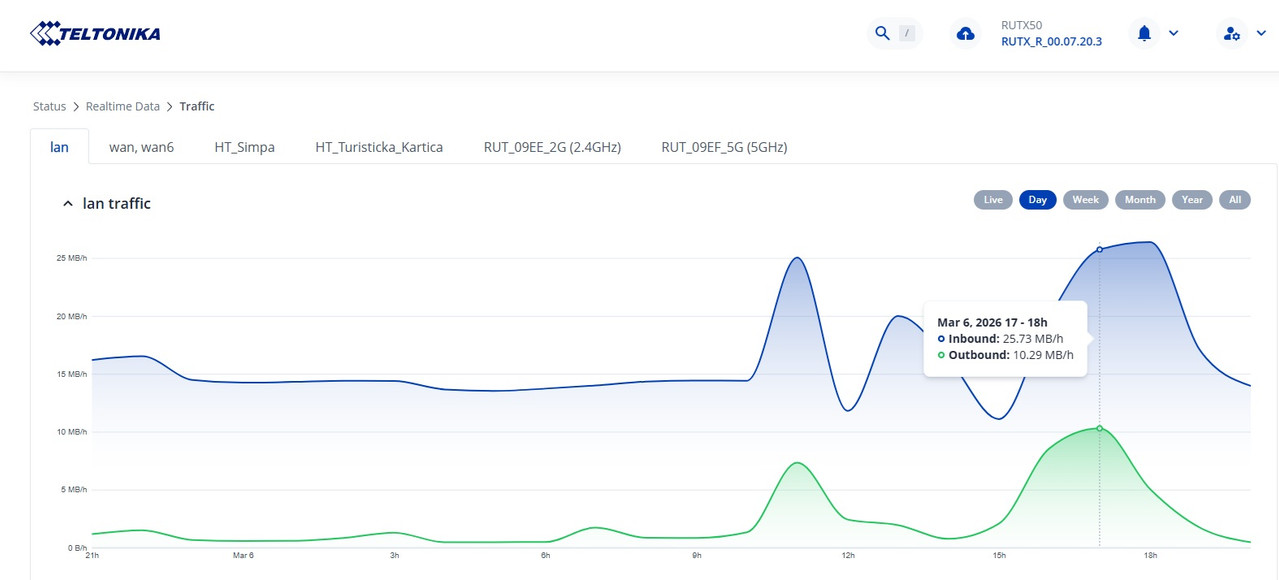Click the 9h time axis label
The image size is (1279, 580).
coord(697,556)
